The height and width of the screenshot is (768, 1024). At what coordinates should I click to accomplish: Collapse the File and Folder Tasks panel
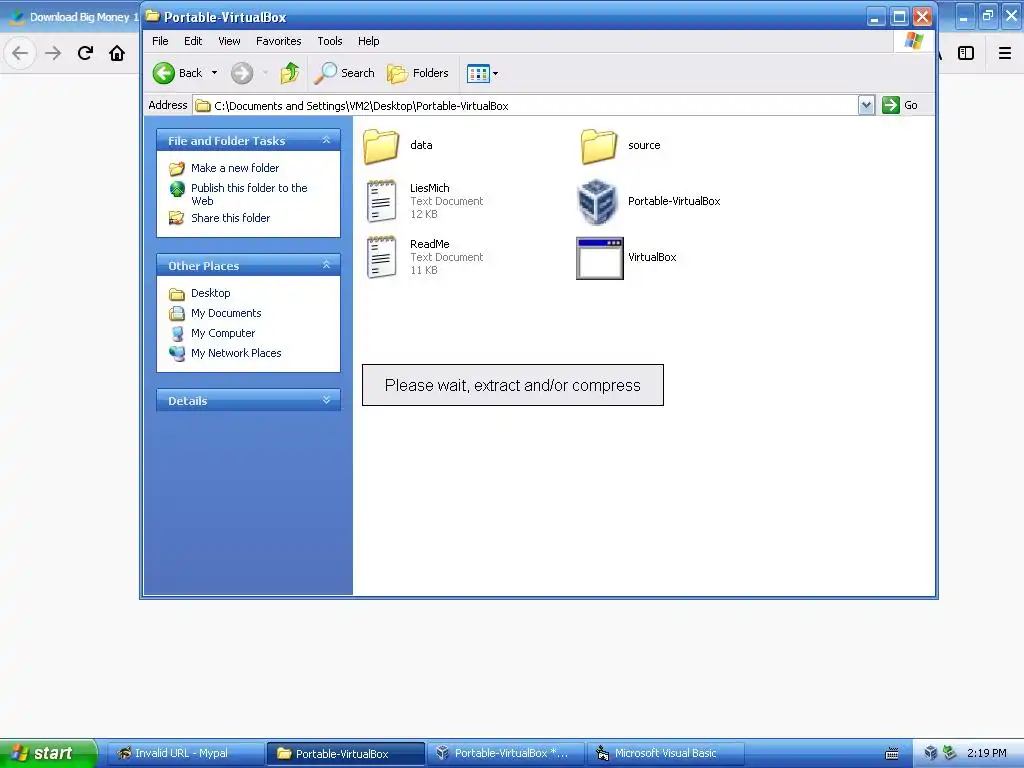tap(327, 140)
